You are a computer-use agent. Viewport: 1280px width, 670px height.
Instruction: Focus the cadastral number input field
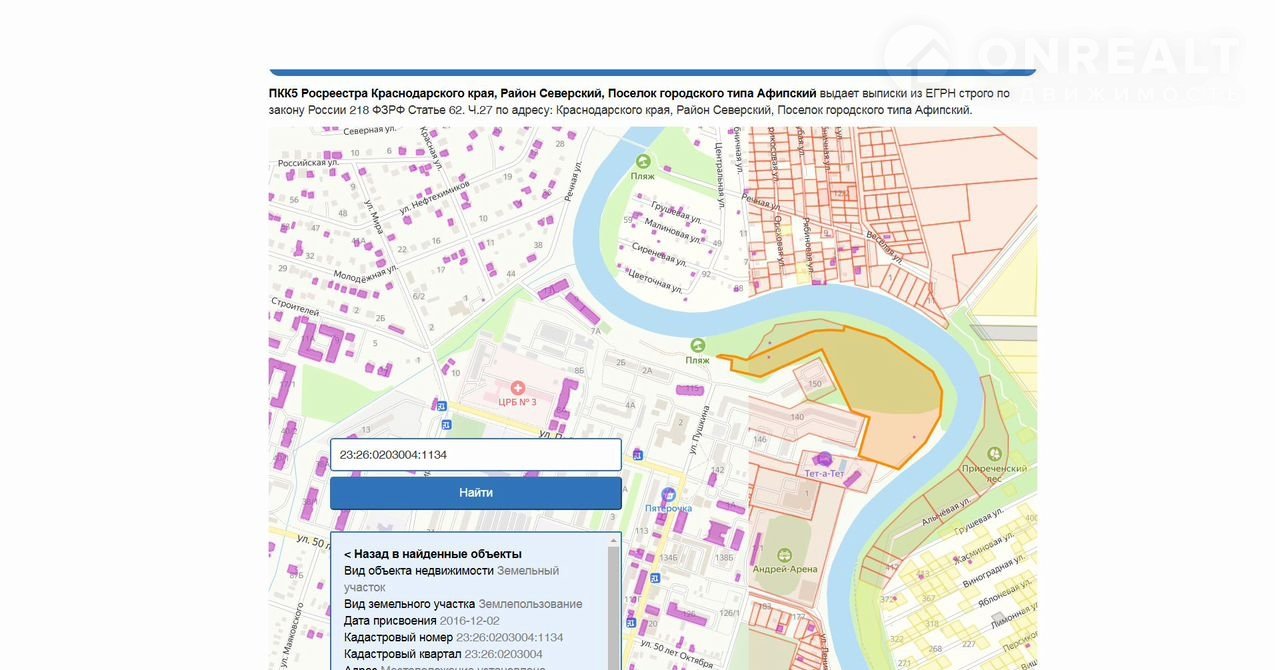pyautogui.click(x=476, y=455)
